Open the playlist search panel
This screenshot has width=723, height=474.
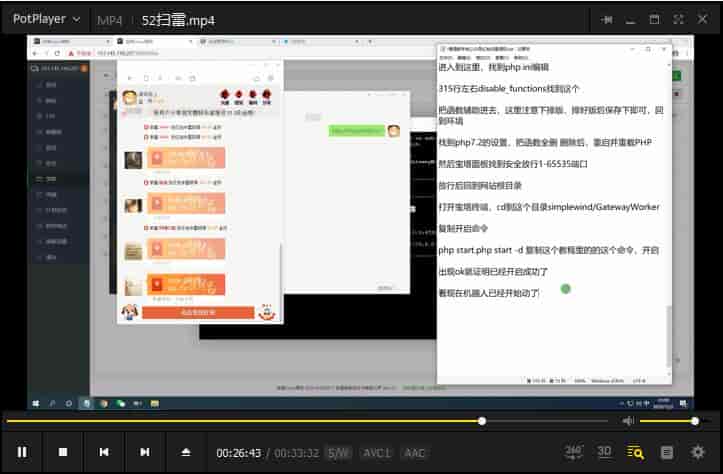tap(635, 452)
